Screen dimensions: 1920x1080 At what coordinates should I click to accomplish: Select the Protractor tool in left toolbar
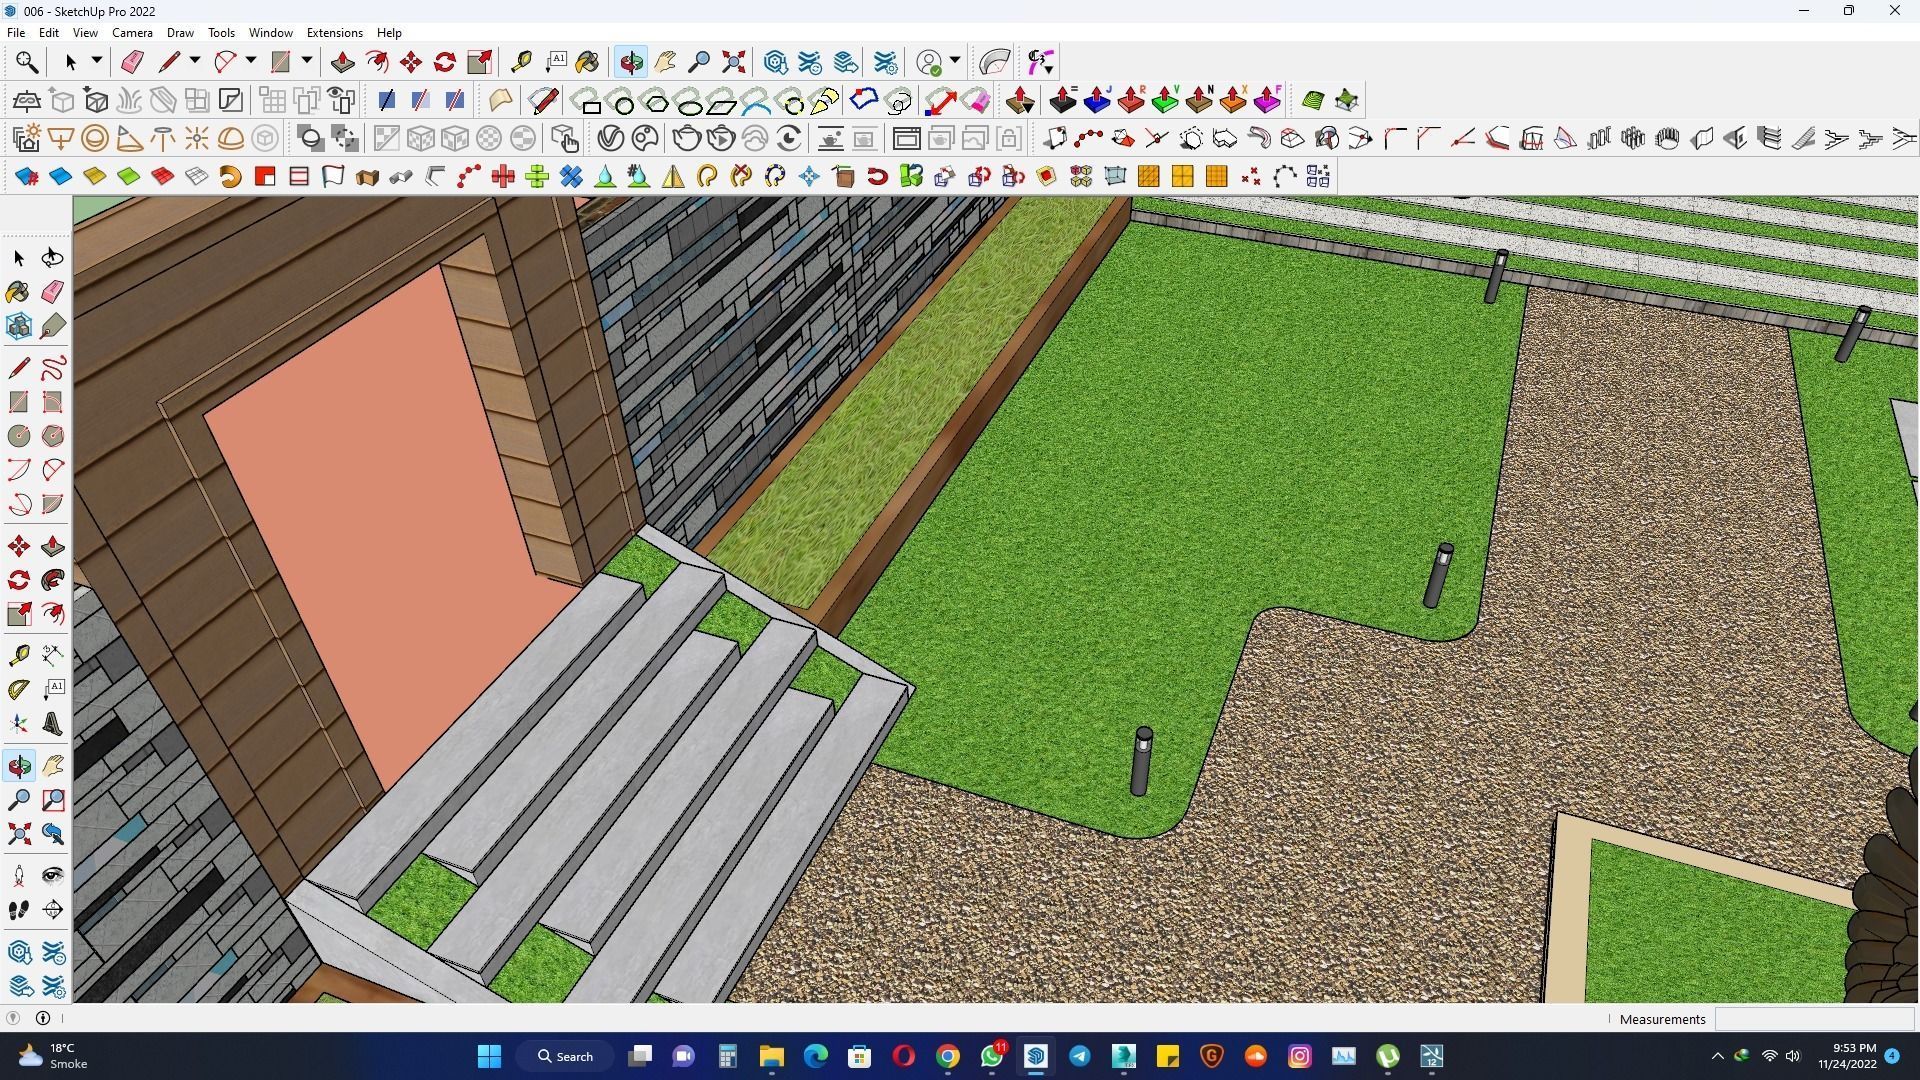click(19, 689)
